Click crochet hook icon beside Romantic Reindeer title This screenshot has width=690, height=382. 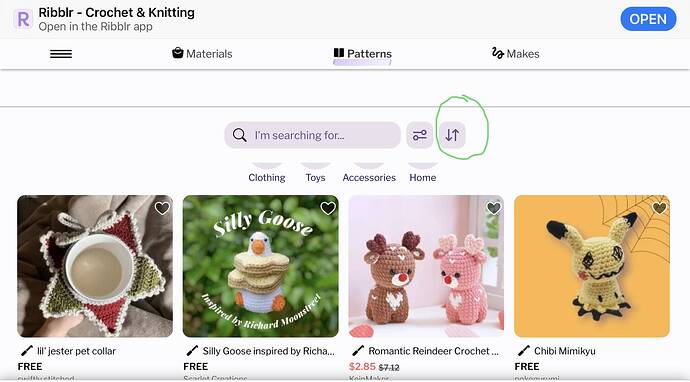pyautogui.click(x=358, y=351)
